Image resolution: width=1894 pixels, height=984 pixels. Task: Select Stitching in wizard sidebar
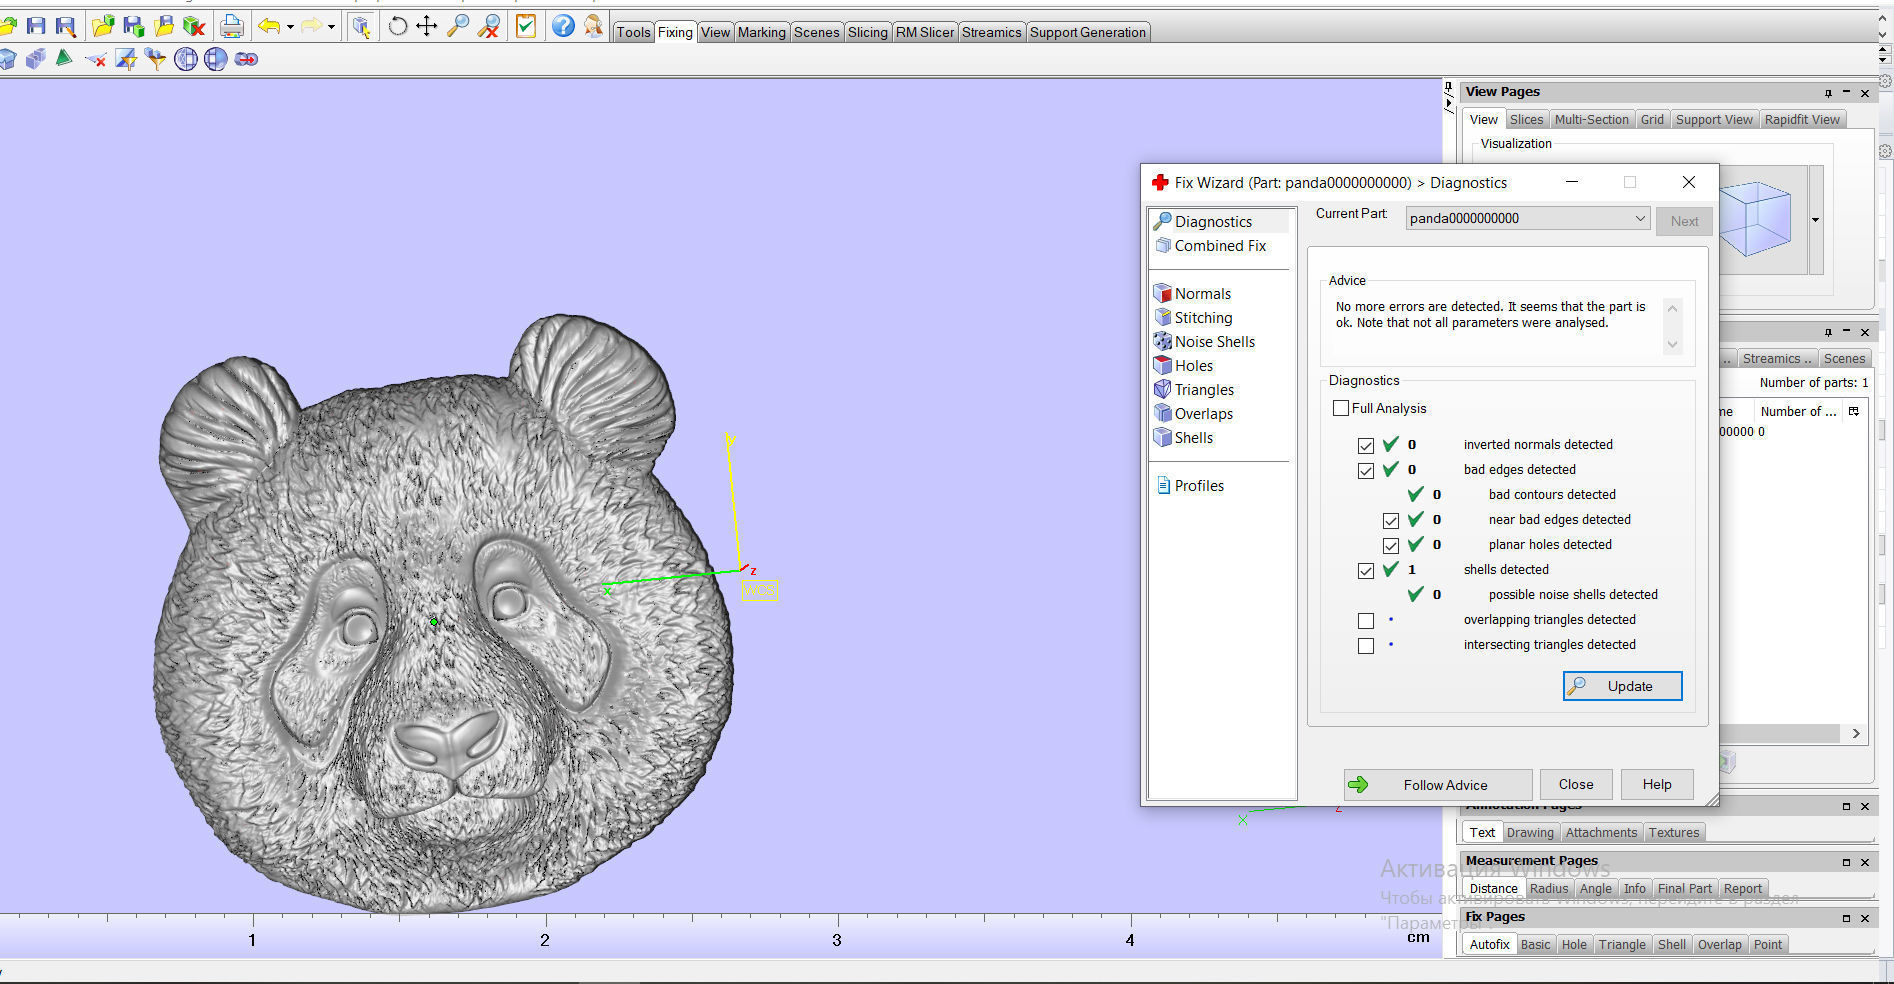pyautogui.click(x=1203, y=318)
